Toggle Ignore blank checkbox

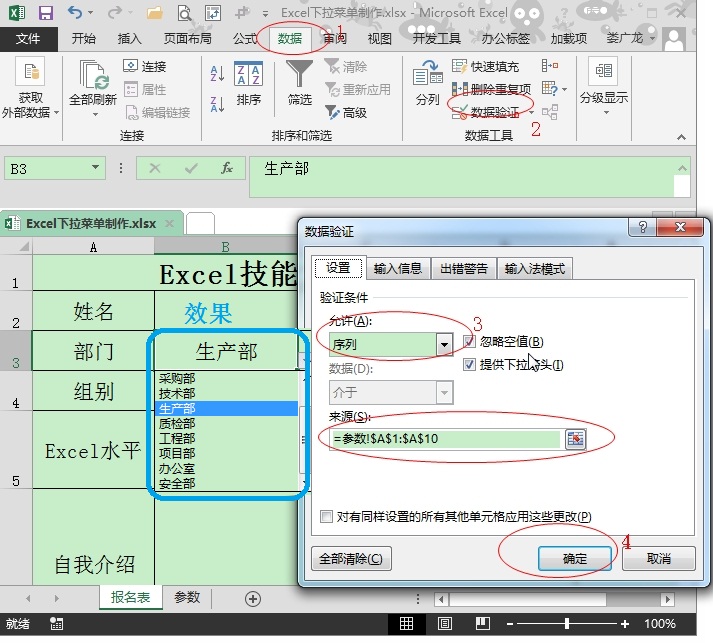click(x=469, y=341)
